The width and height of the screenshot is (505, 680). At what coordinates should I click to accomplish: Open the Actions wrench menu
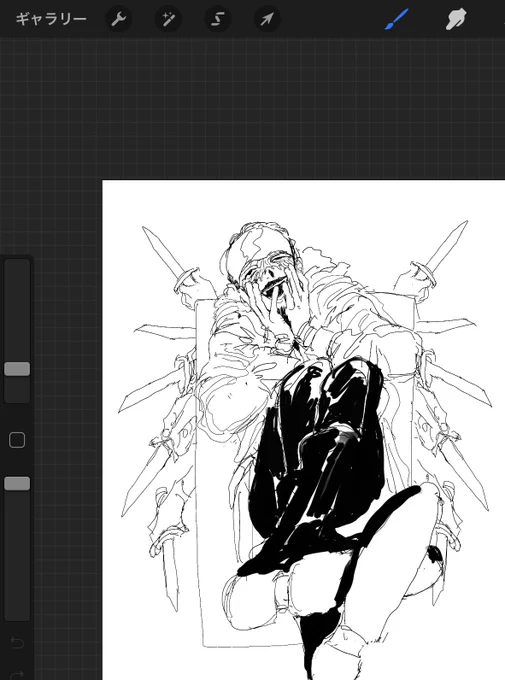118,20
